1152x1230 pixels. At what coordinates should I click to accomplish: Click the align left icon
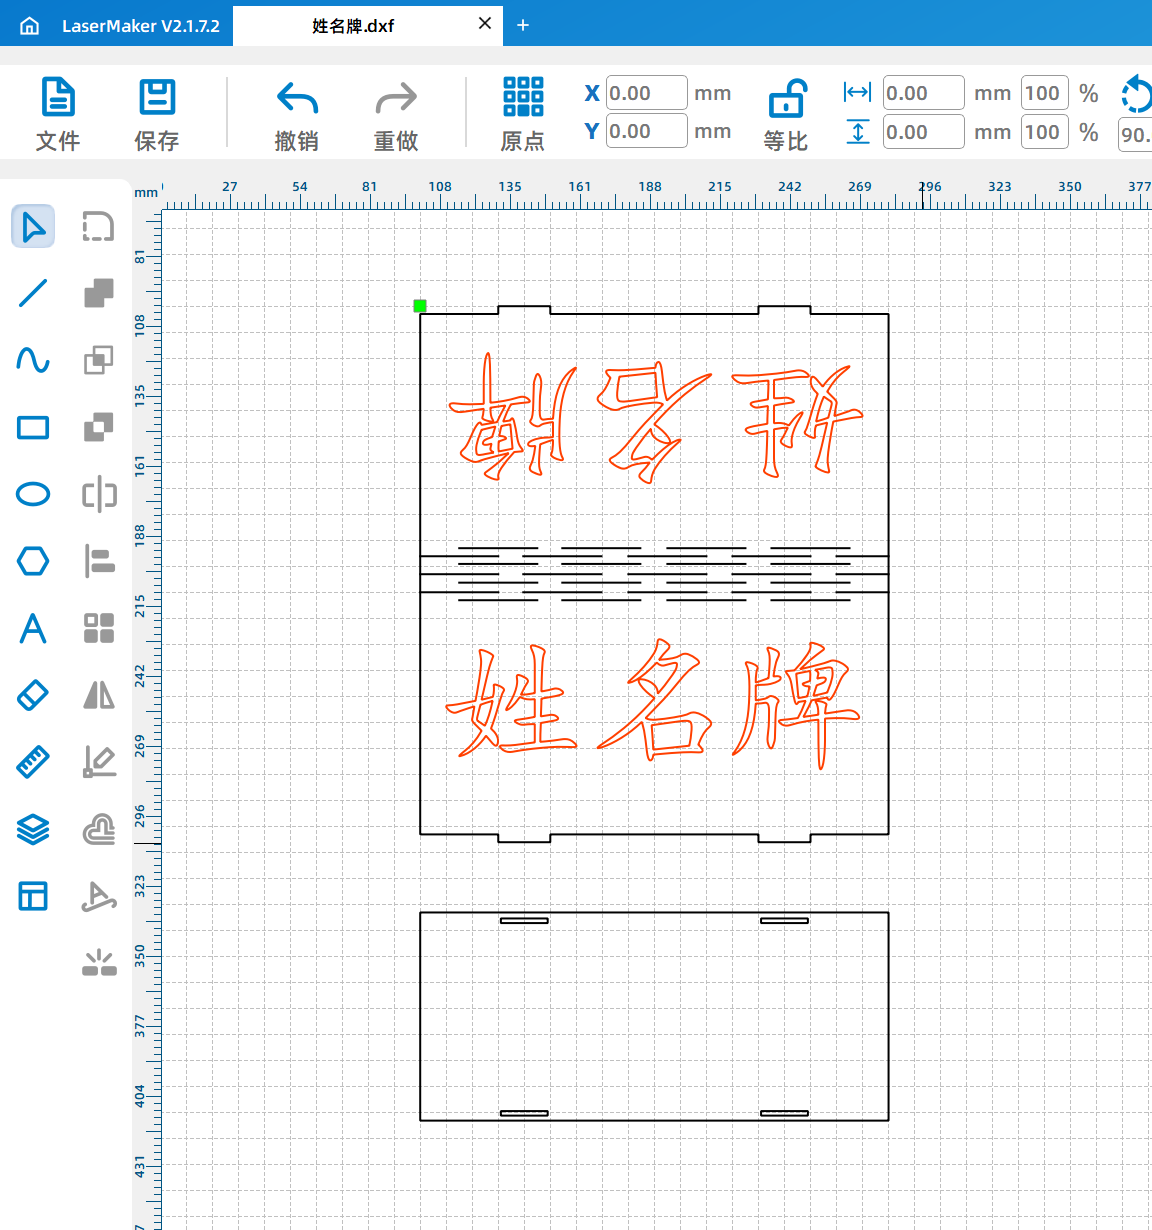coord(99,561)
